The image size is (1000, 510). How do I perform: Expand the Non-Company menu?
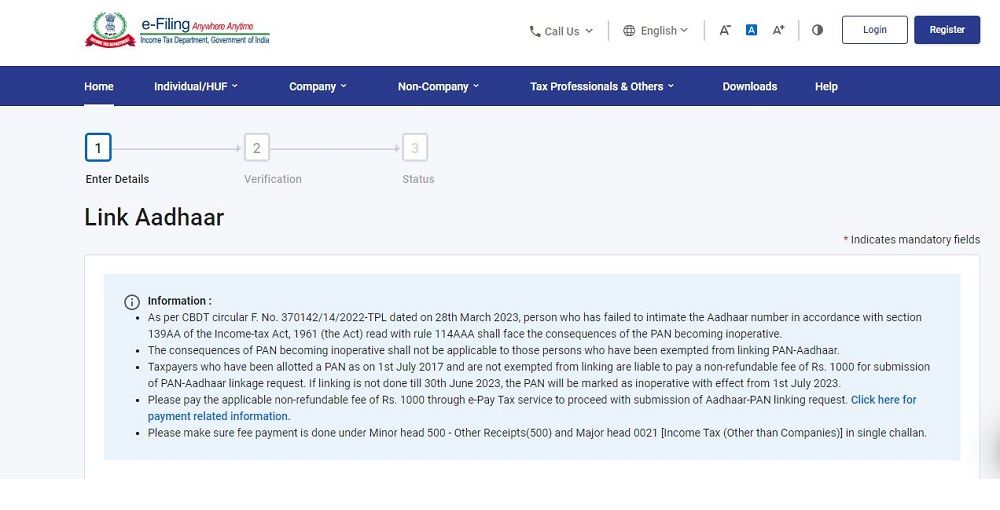point(438,86)
